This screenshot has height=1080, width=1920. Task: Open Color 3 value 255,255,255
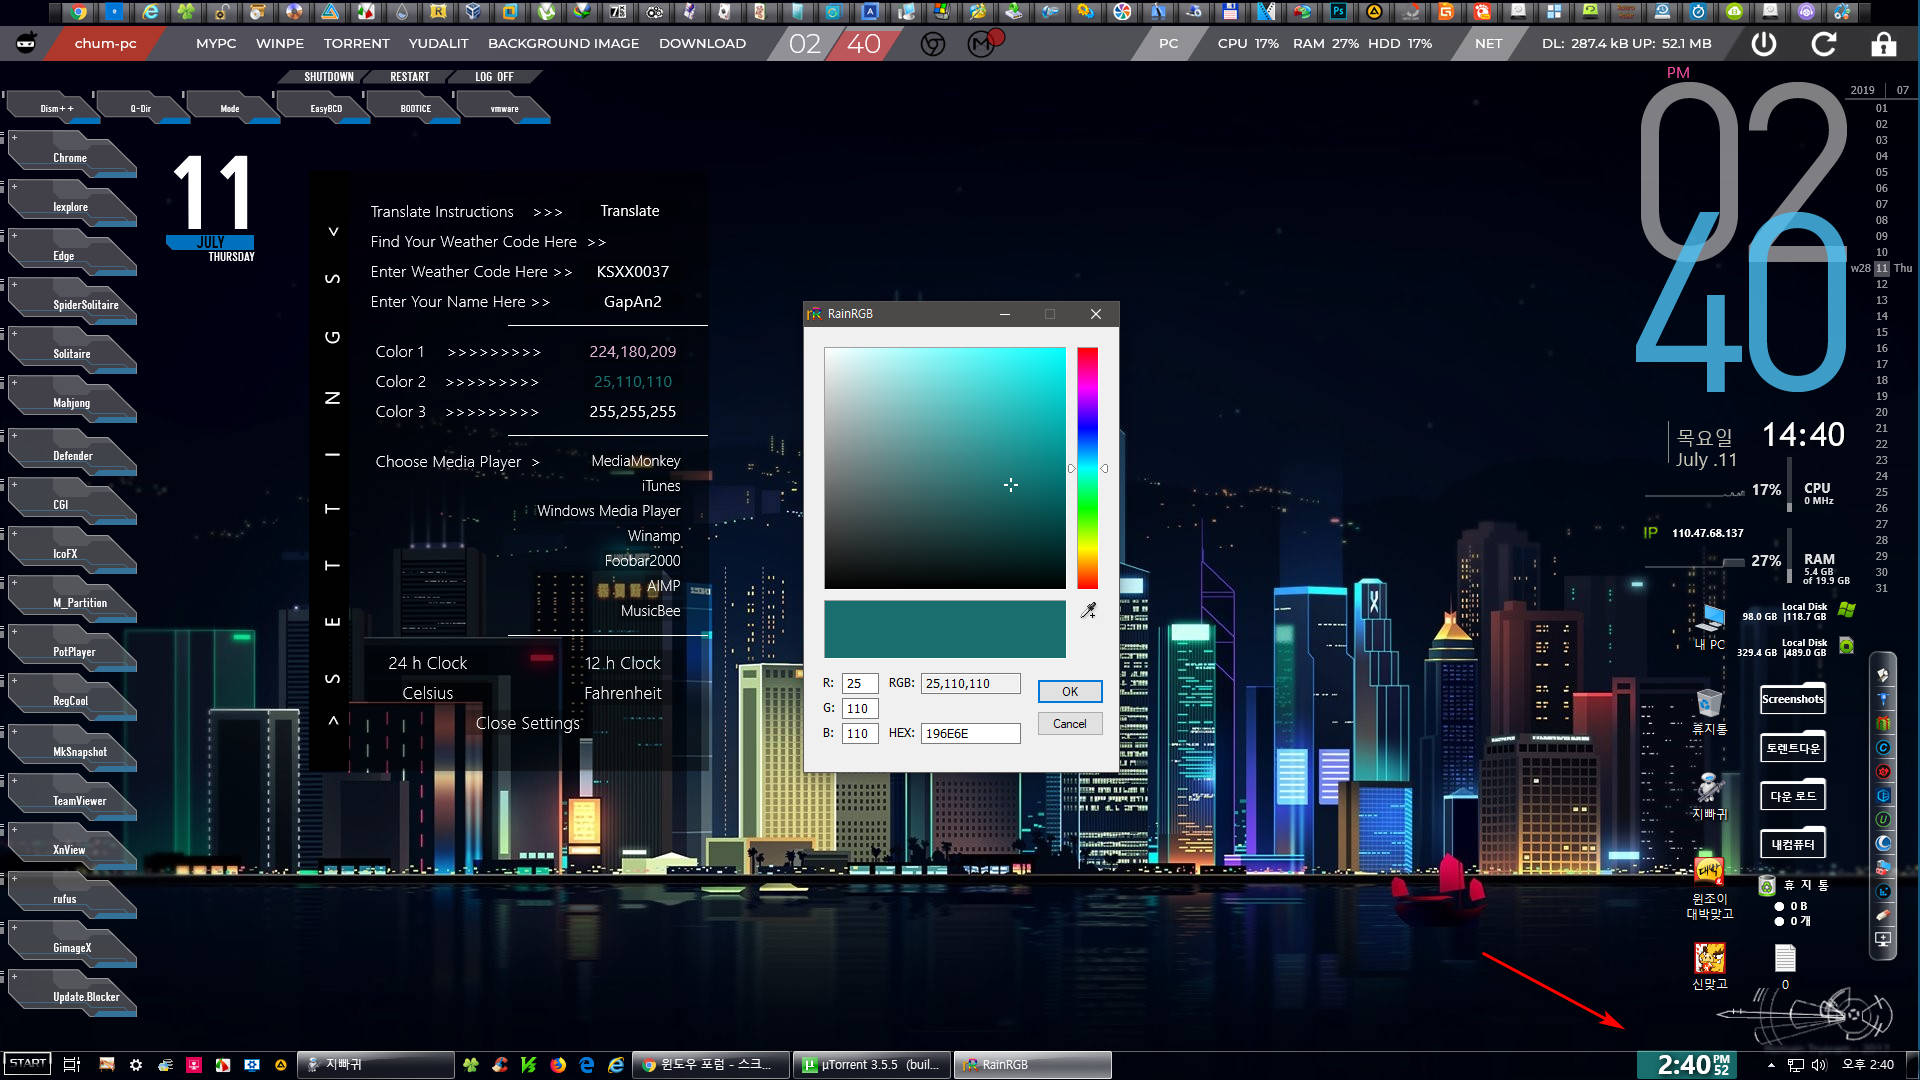coord(632,412)
